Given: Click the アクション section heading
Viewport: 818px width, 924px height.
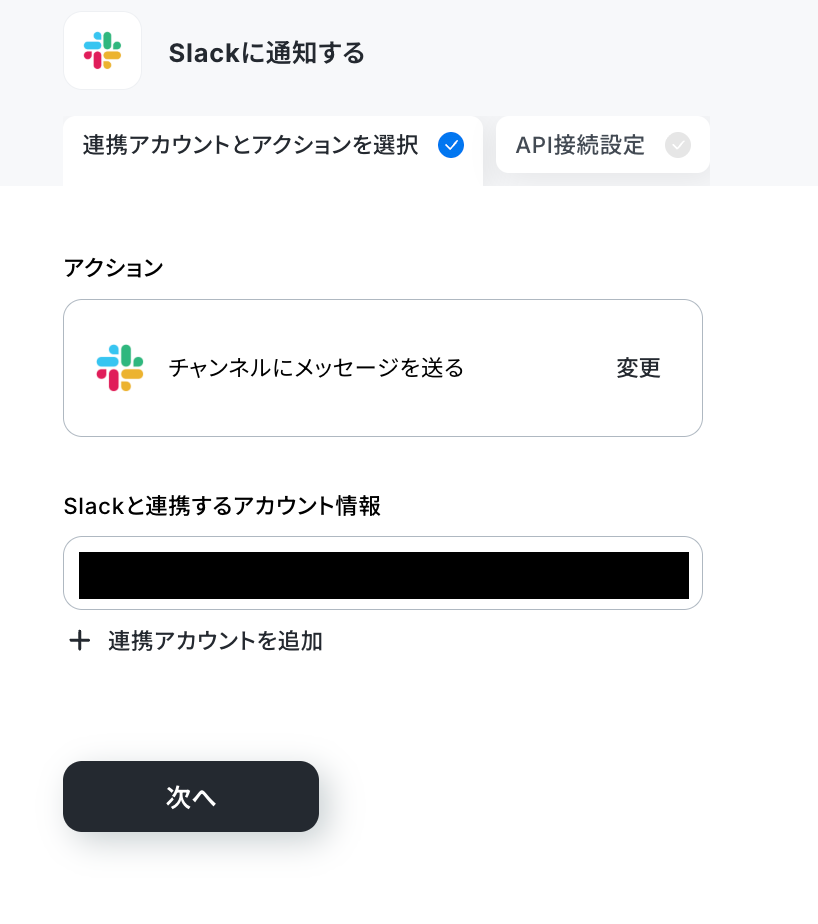Looking at the screenshot, I should click(x=113, y=268).
